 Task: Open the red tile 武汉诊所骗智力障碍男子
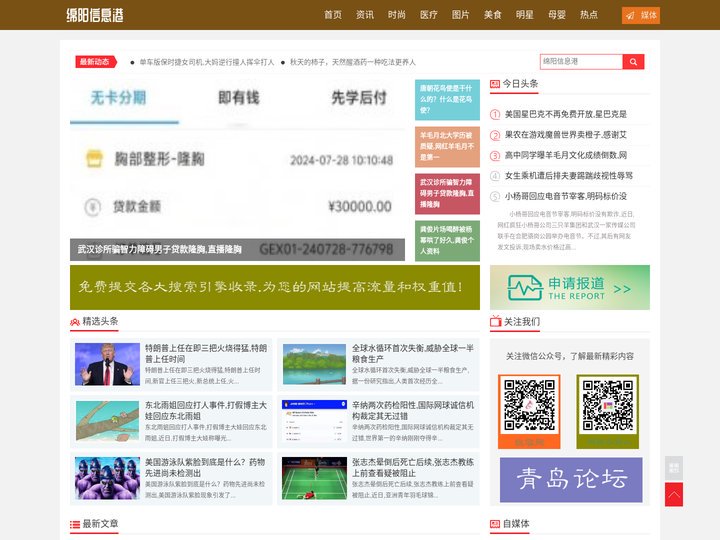coord(447,193)
